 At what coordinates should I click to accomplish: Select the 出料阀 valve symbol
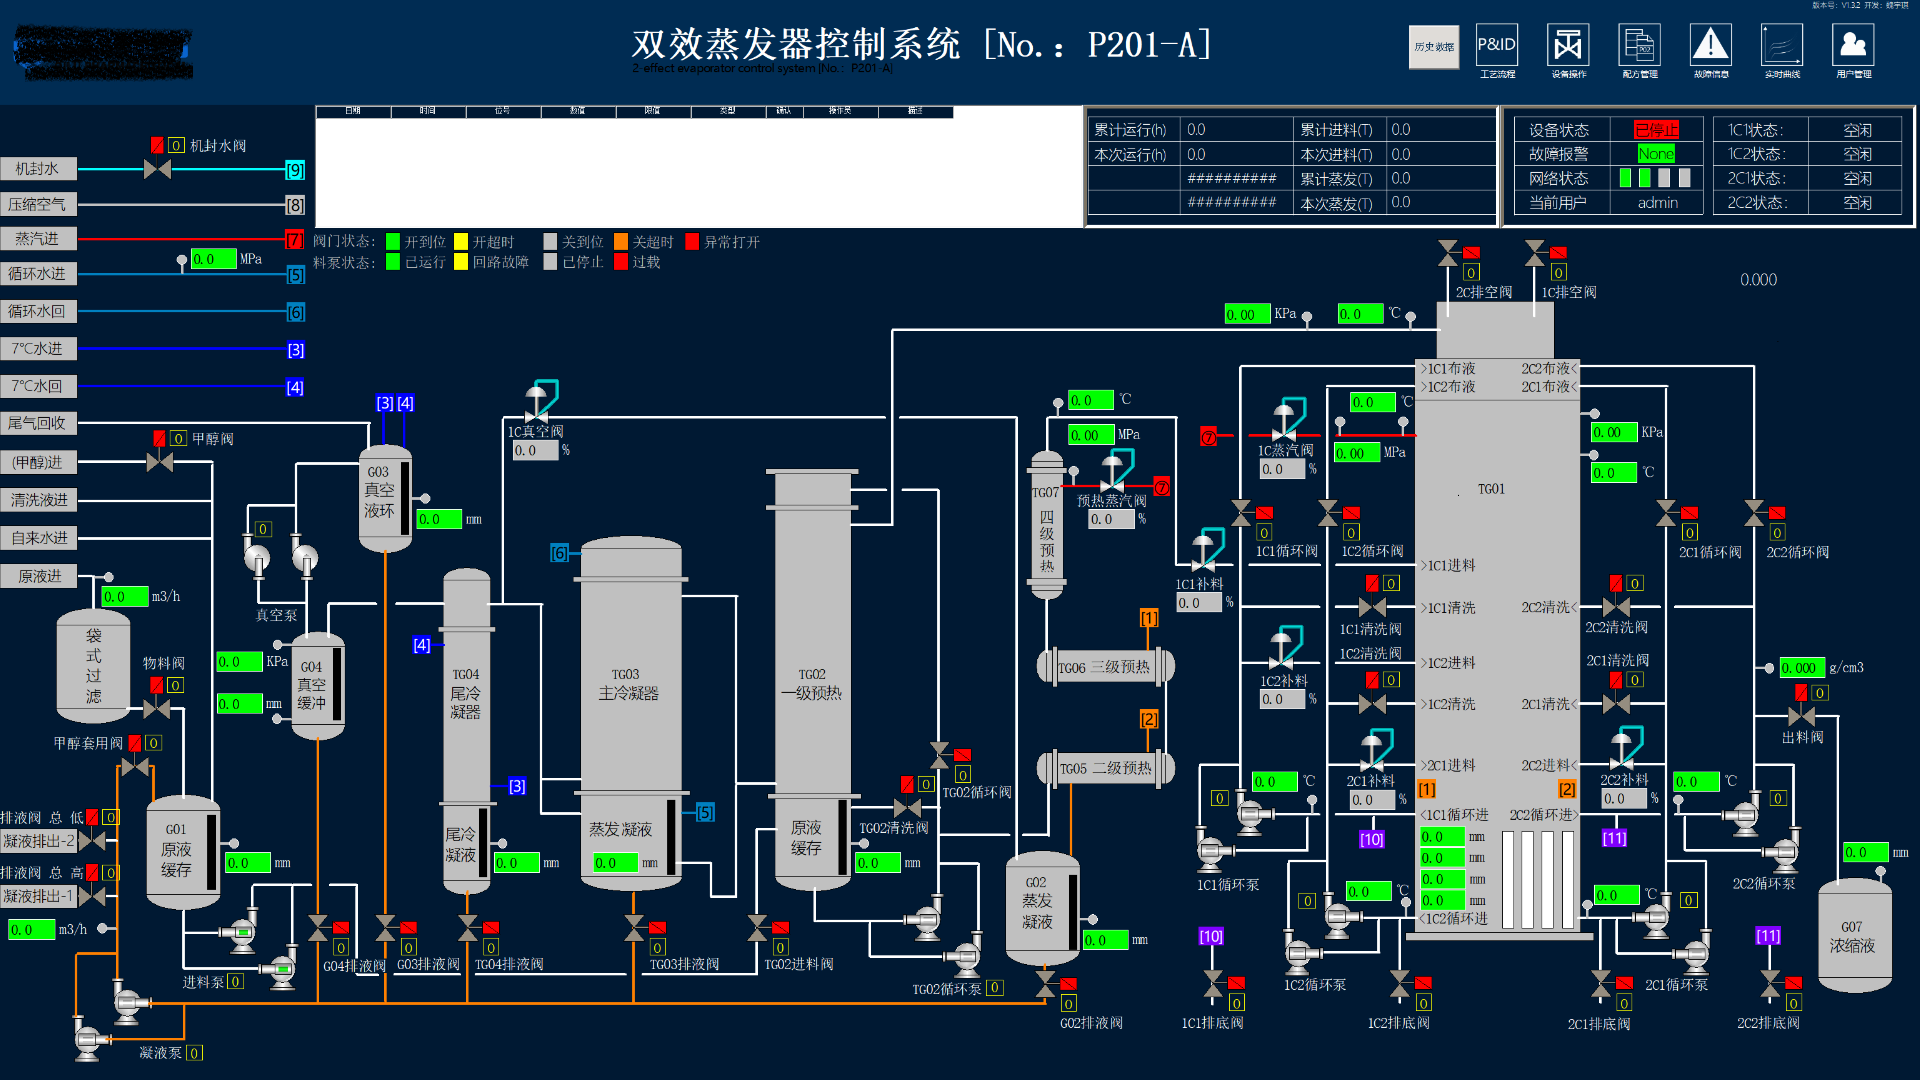[x=1801, y=715]
